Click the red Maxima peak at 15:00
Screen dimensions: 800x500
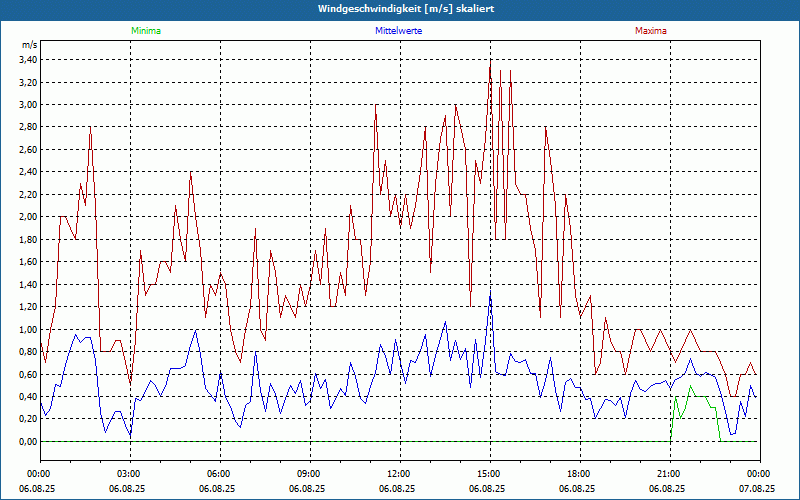coord(490,62)
